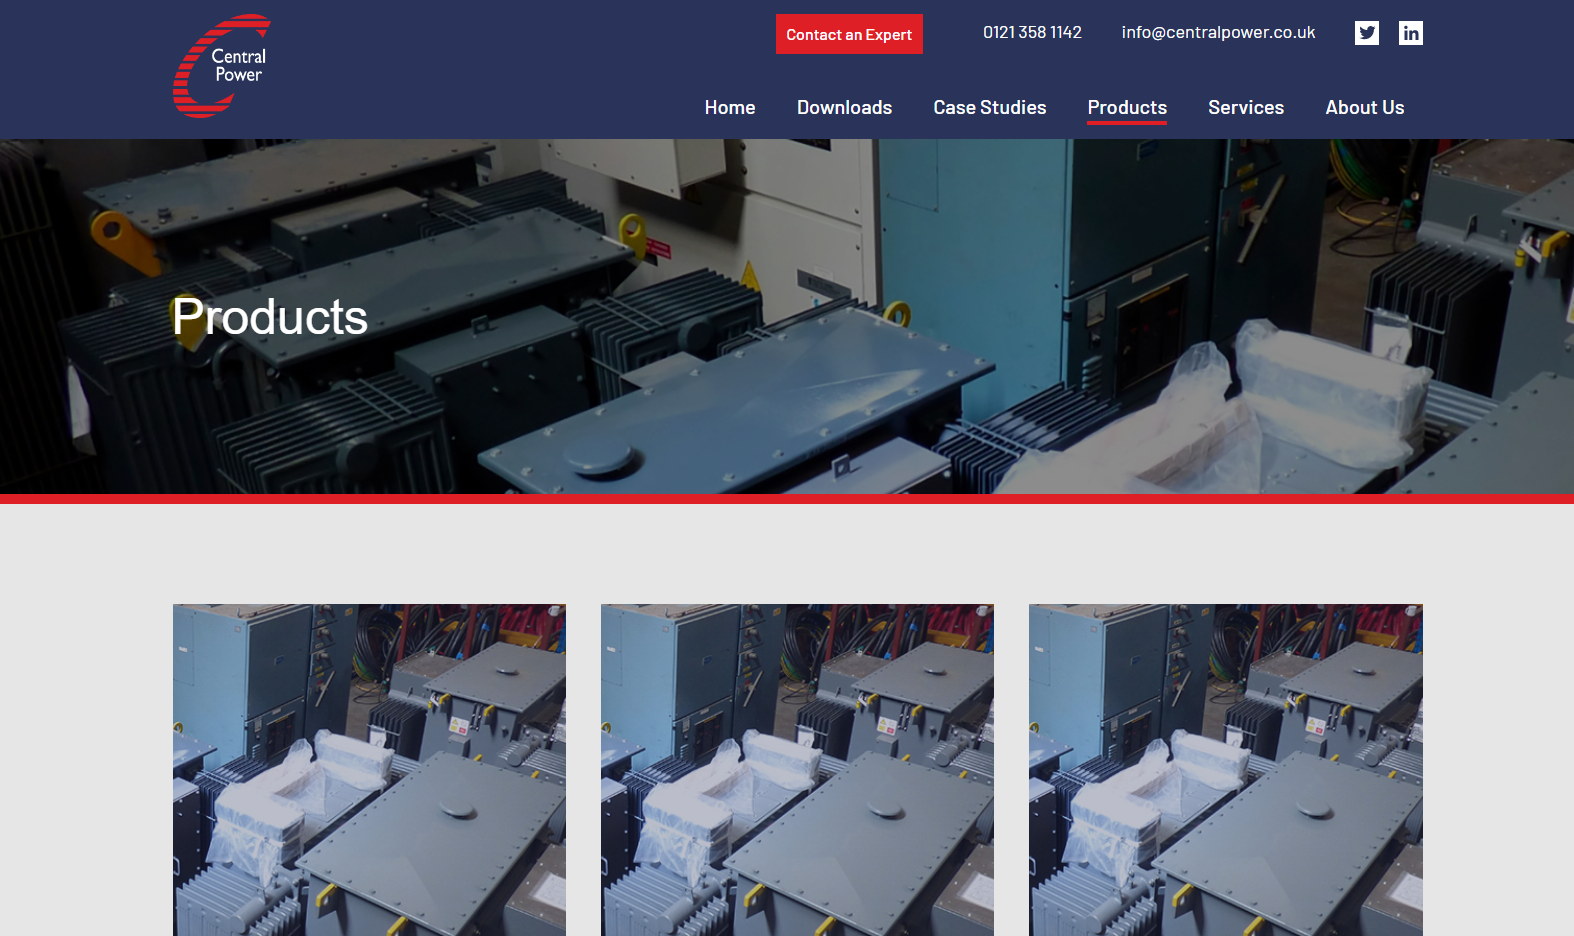Call the 0121 358 1142 phone link

tap(1032, 33)
